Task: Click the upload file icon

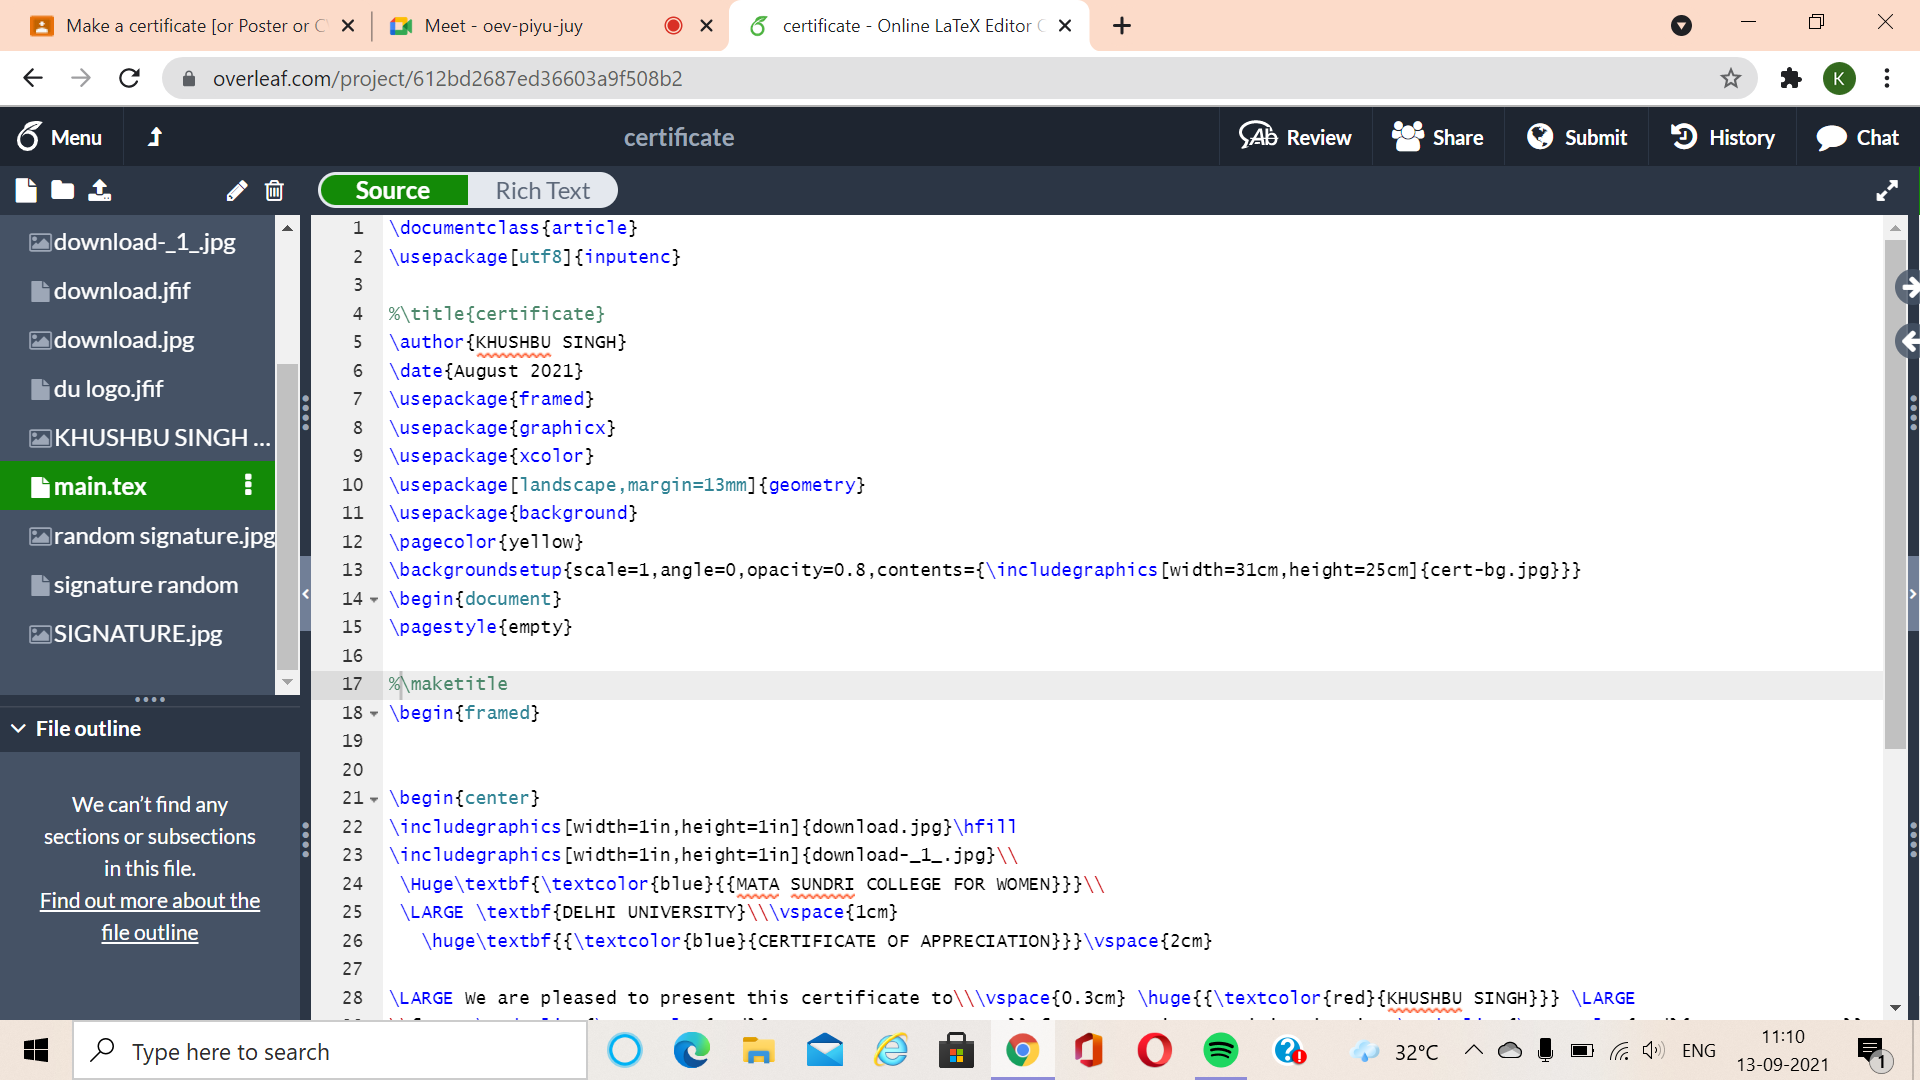Action: (99, 190)
